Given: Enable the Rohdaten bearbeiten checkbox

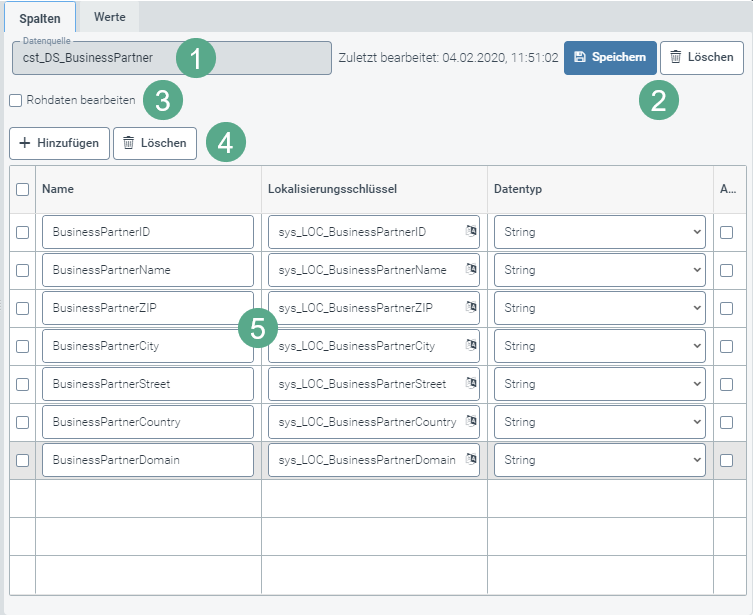Looking at the screenshot, I should click(16, 101).
